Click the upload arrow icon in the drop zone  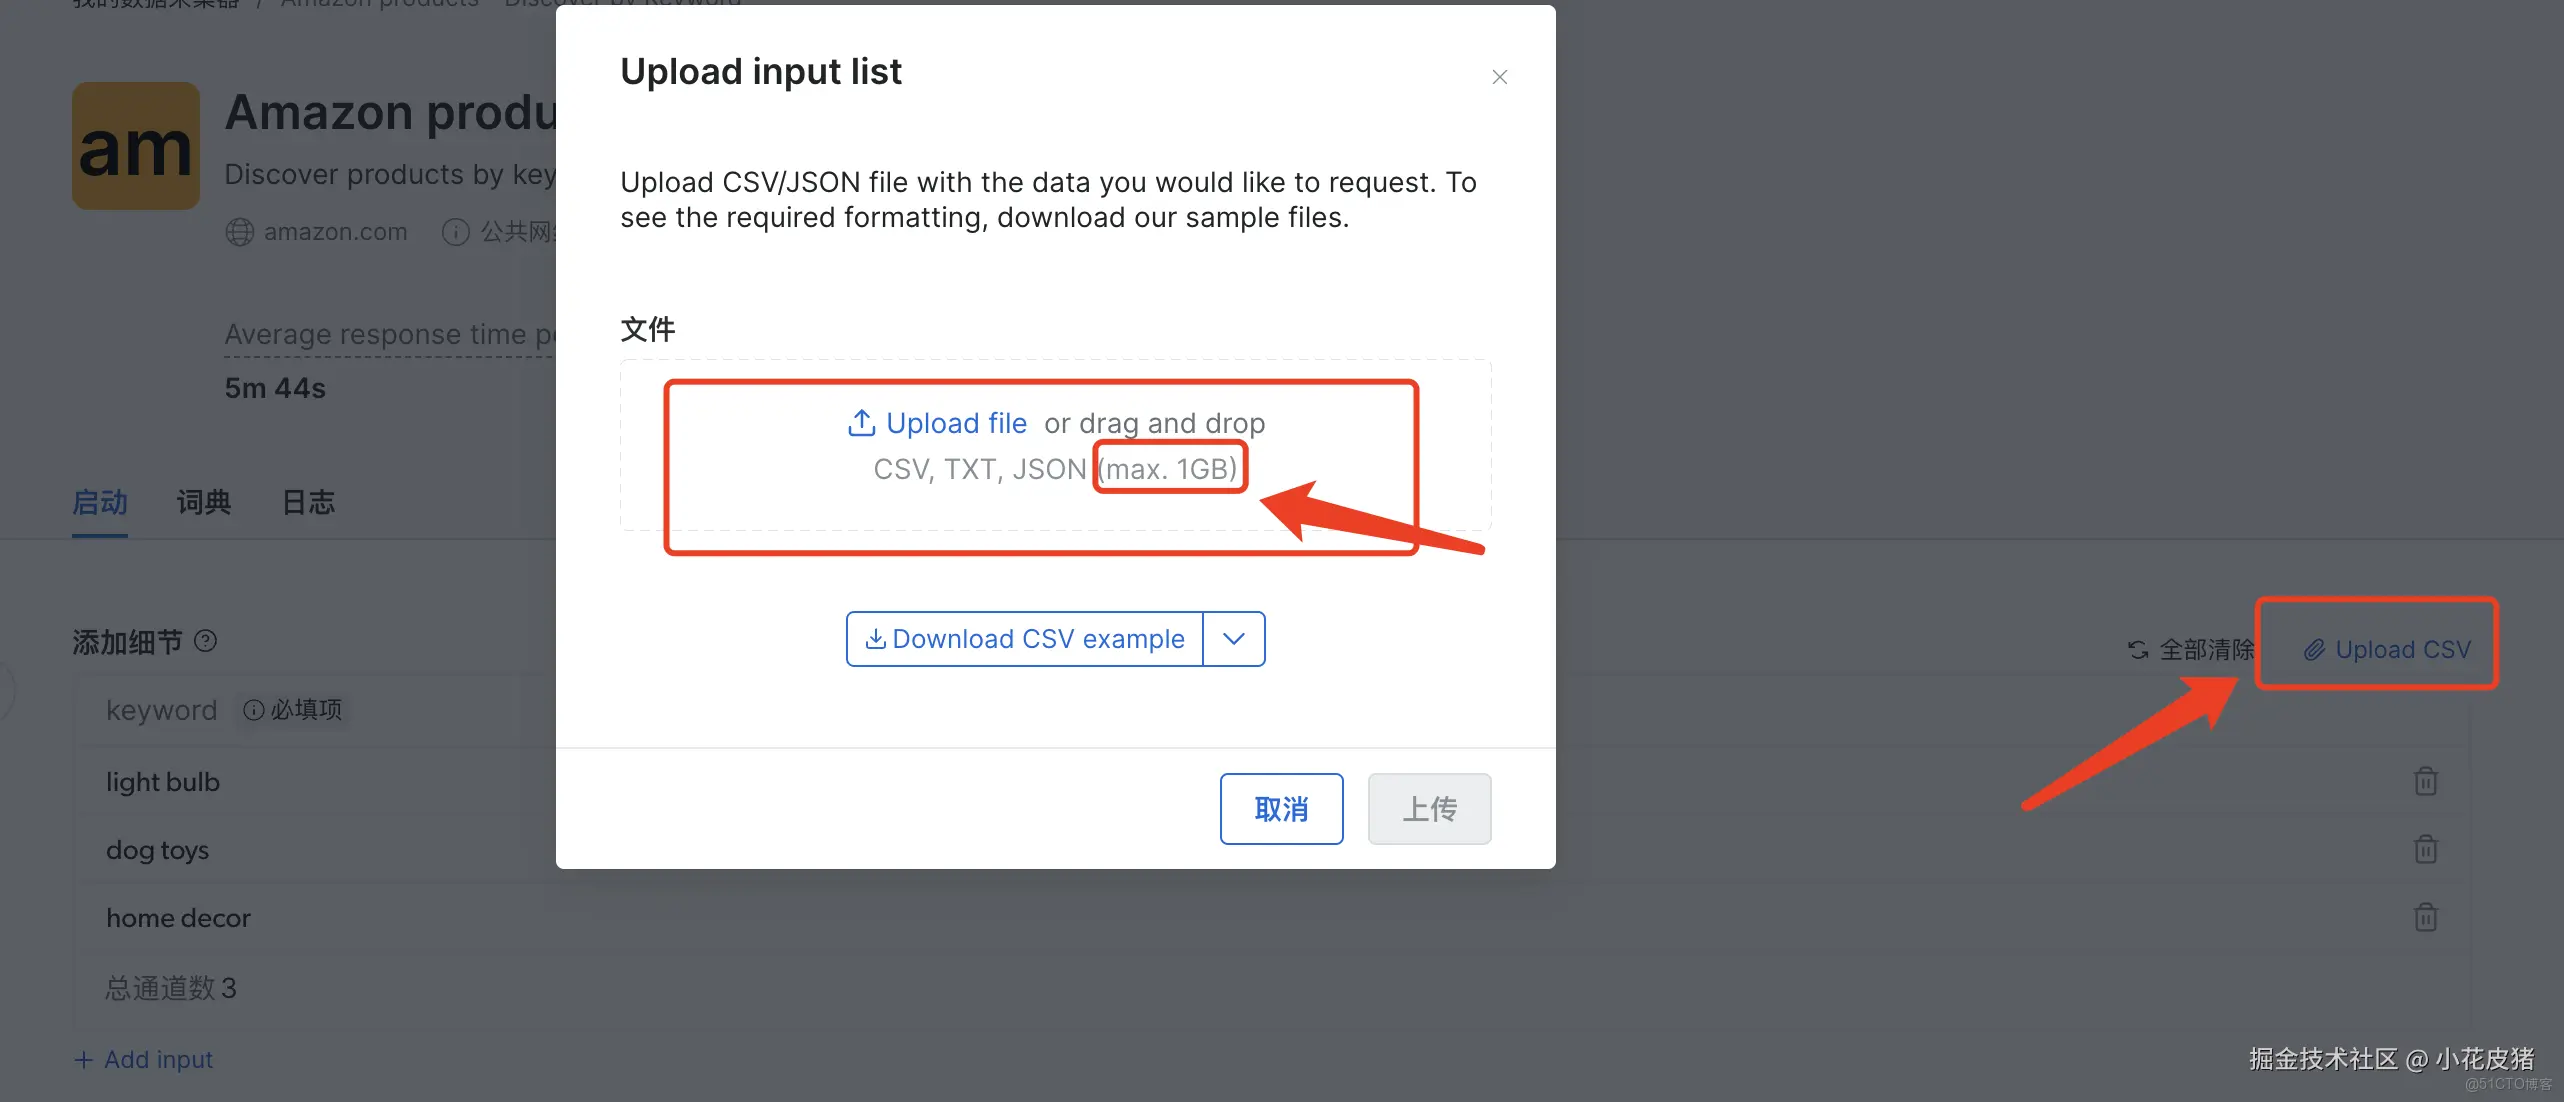coord(861,423)
